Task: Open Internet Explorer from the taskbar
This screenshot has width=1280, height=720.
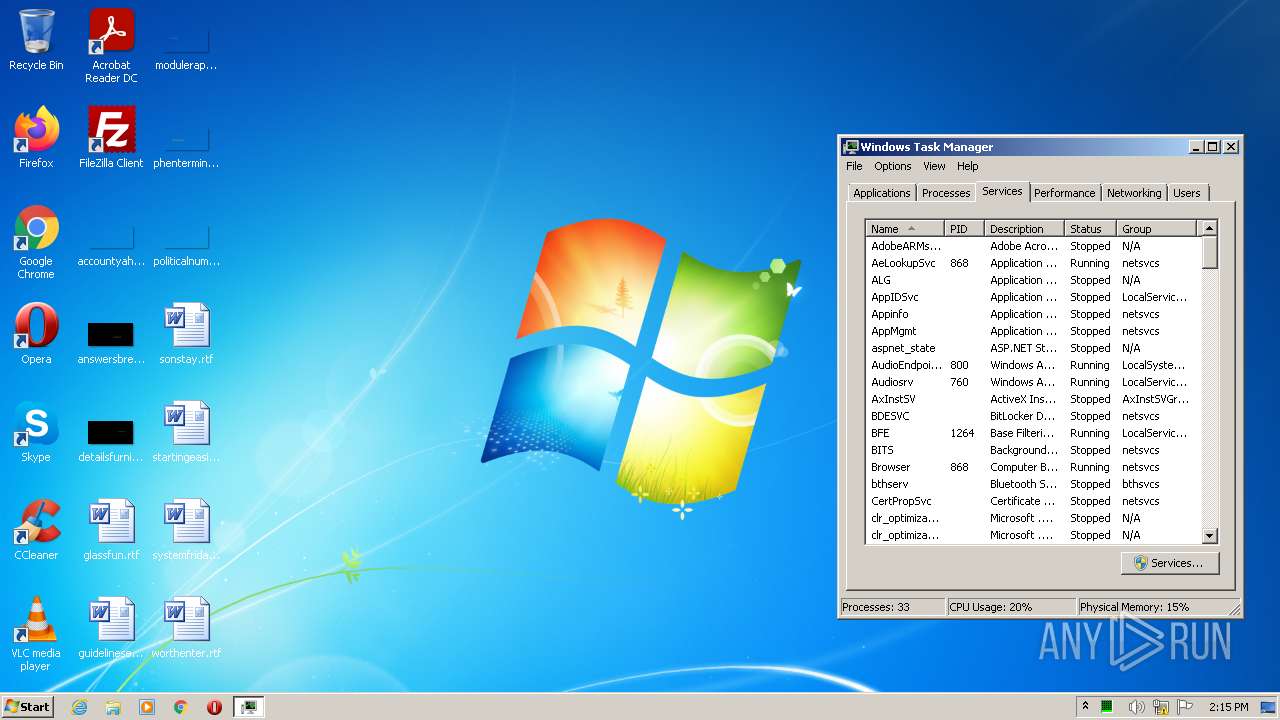Action: [x=79, y=707]
